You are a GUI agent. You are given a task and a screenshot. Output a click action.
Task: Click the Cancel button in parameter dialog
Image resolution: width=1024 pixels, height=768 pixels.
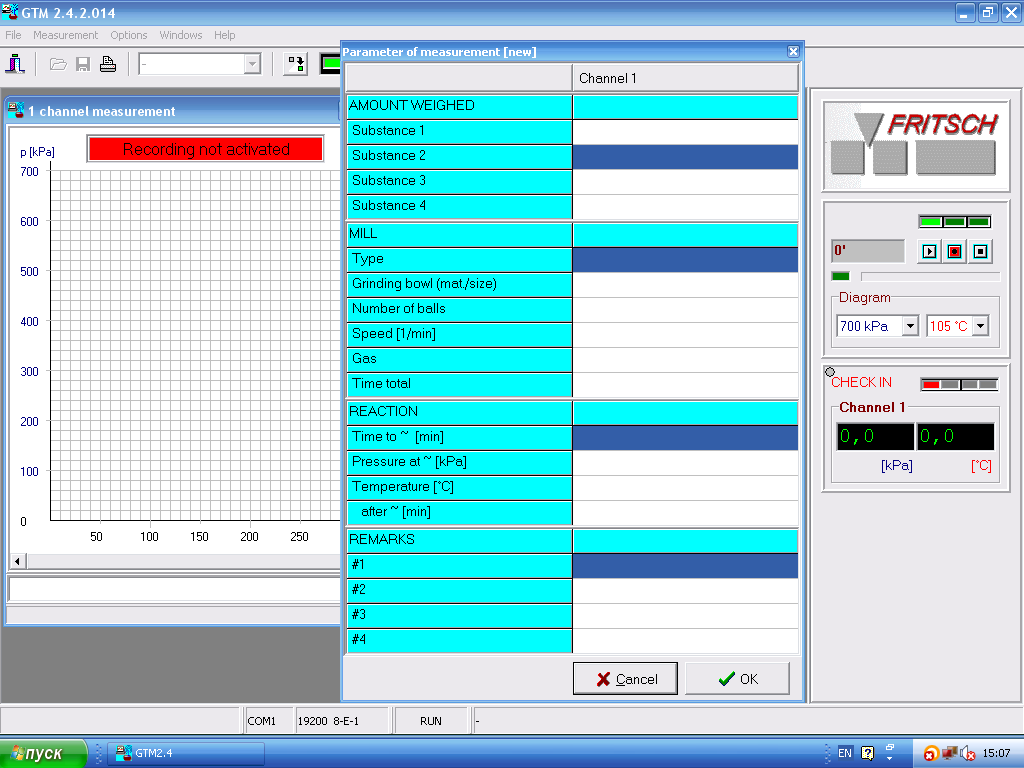tap(625, 679)
